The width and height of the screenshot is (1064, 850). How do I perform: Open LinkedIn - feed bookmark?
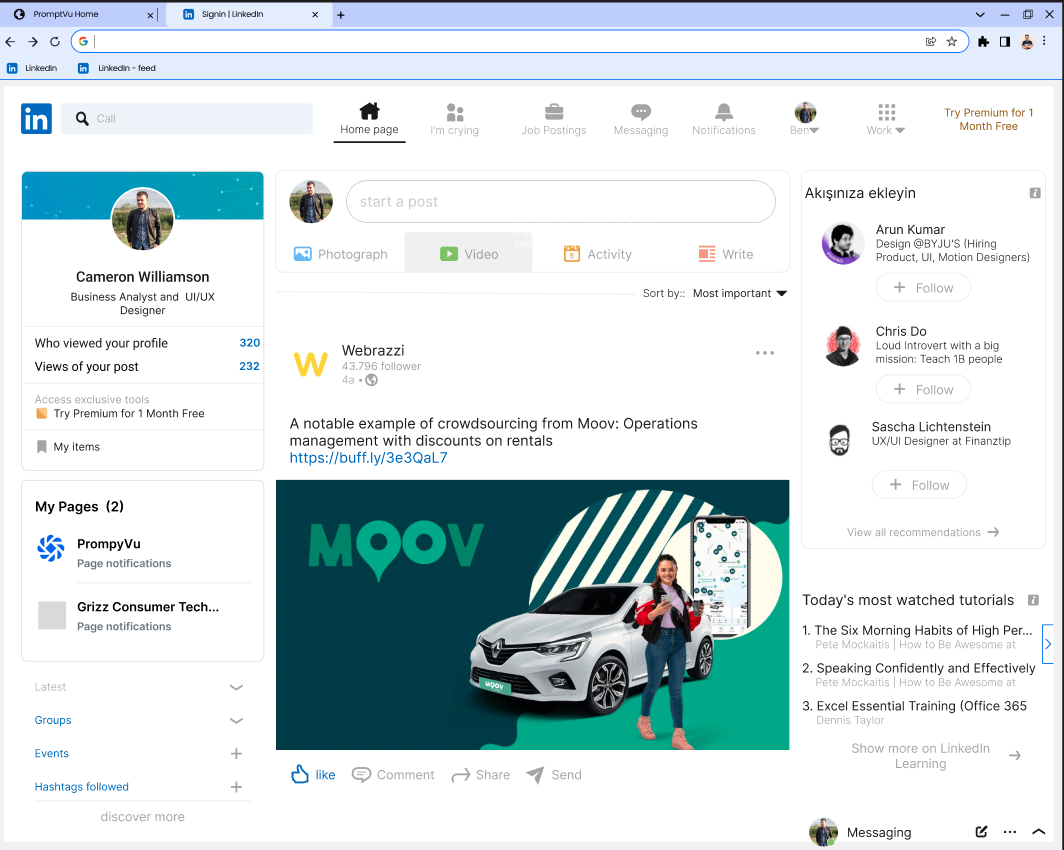(117, 68)
